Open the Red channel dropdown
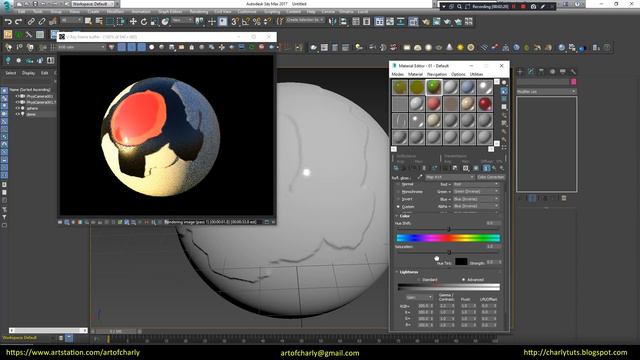Image resolution: width=640 pixels, height=360 pixels. (476, 184)
